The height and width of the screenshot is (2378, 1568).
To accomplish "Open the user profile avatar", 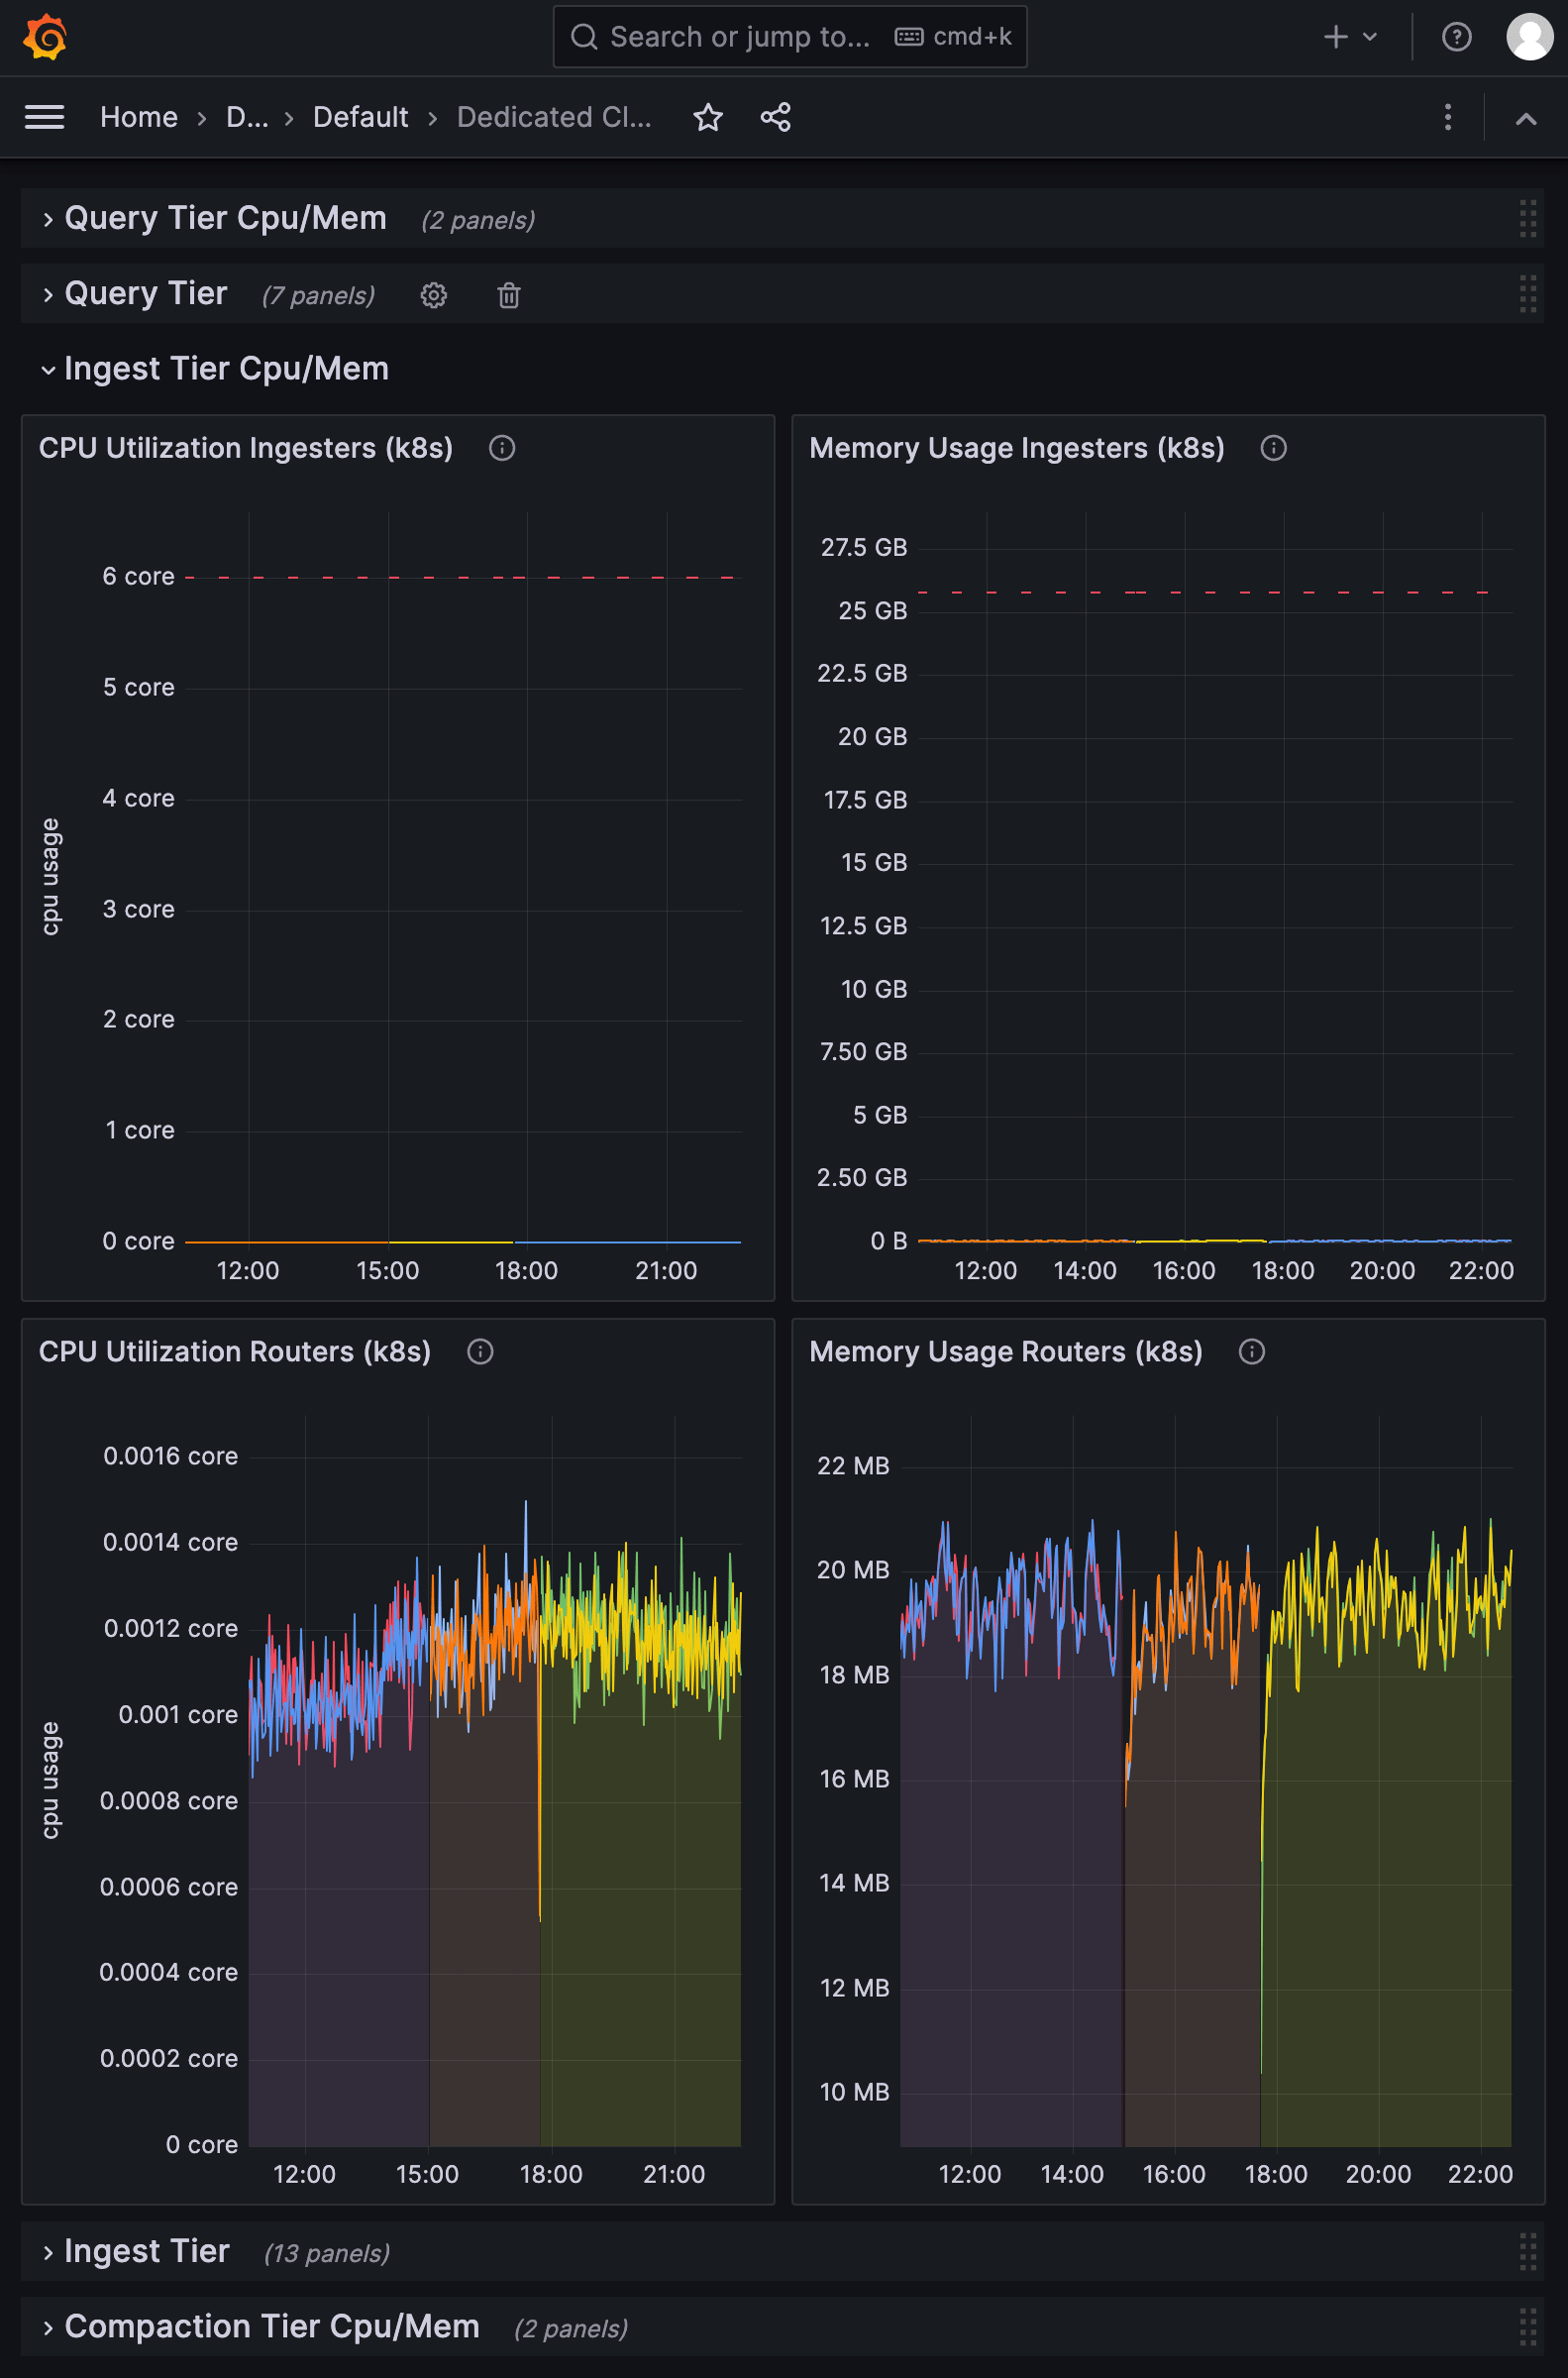I will click(x=1528, y=38).
